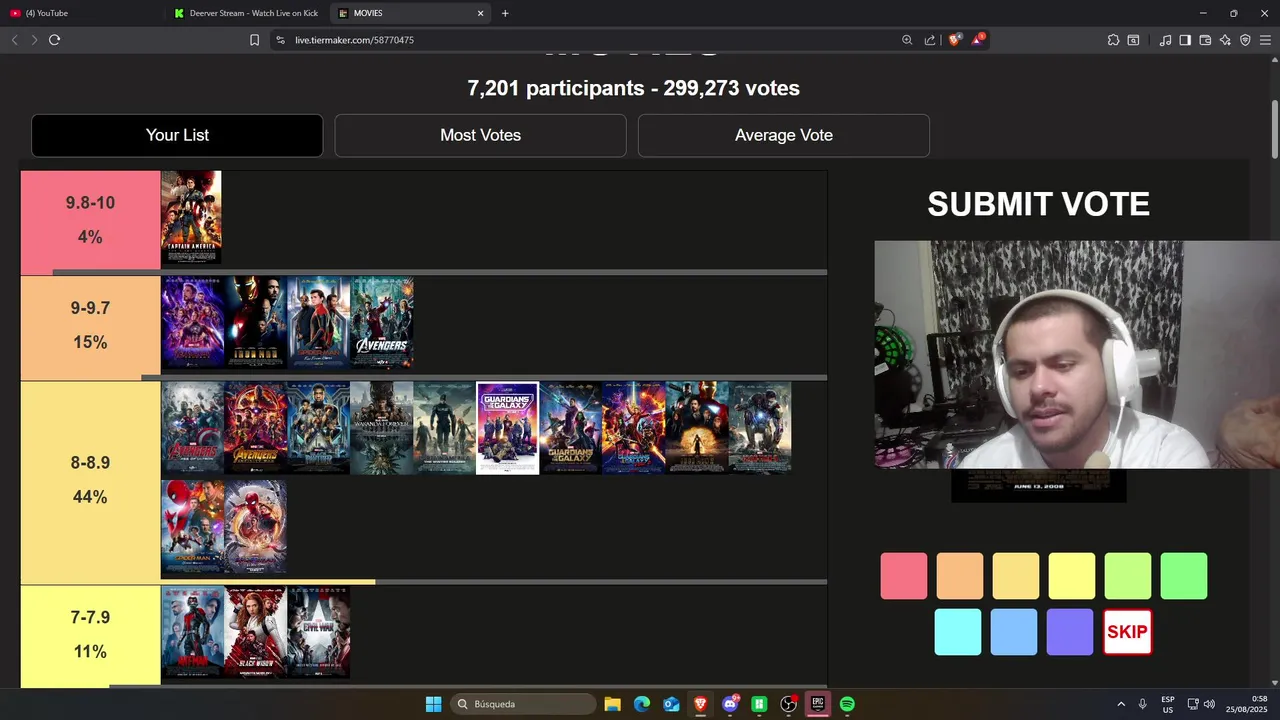The image size is (1280, 720).
Task: Vote with the light orange-yellow swatch
Action: coord(1016,576)
